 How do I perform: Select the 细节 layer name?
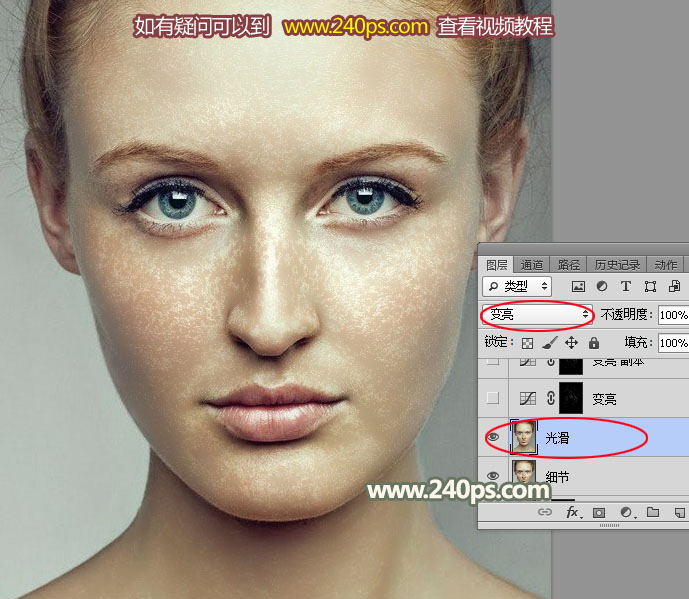click(557, 476)
